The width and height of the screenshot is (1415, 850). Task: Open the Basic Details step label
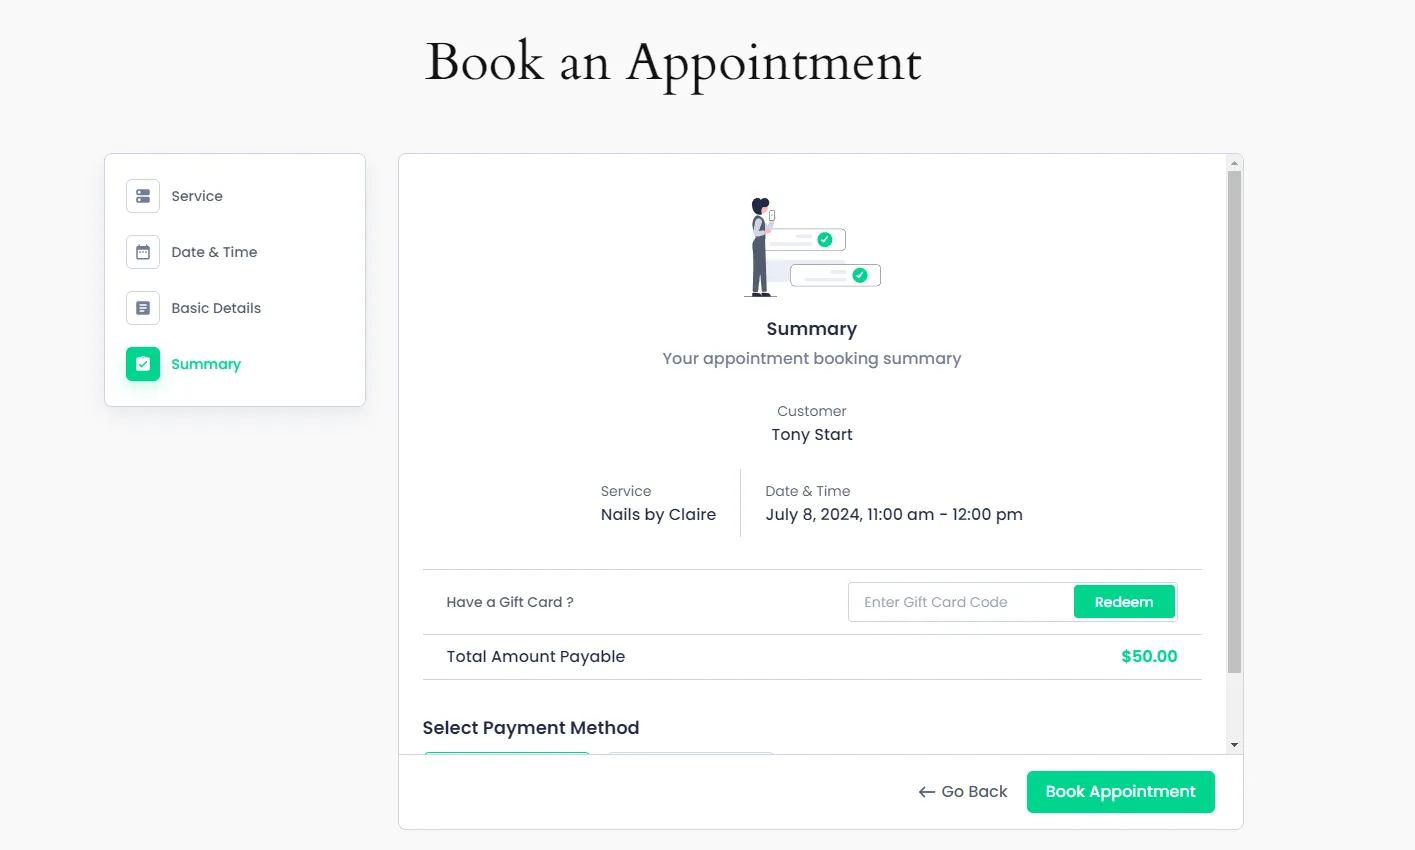216,308
